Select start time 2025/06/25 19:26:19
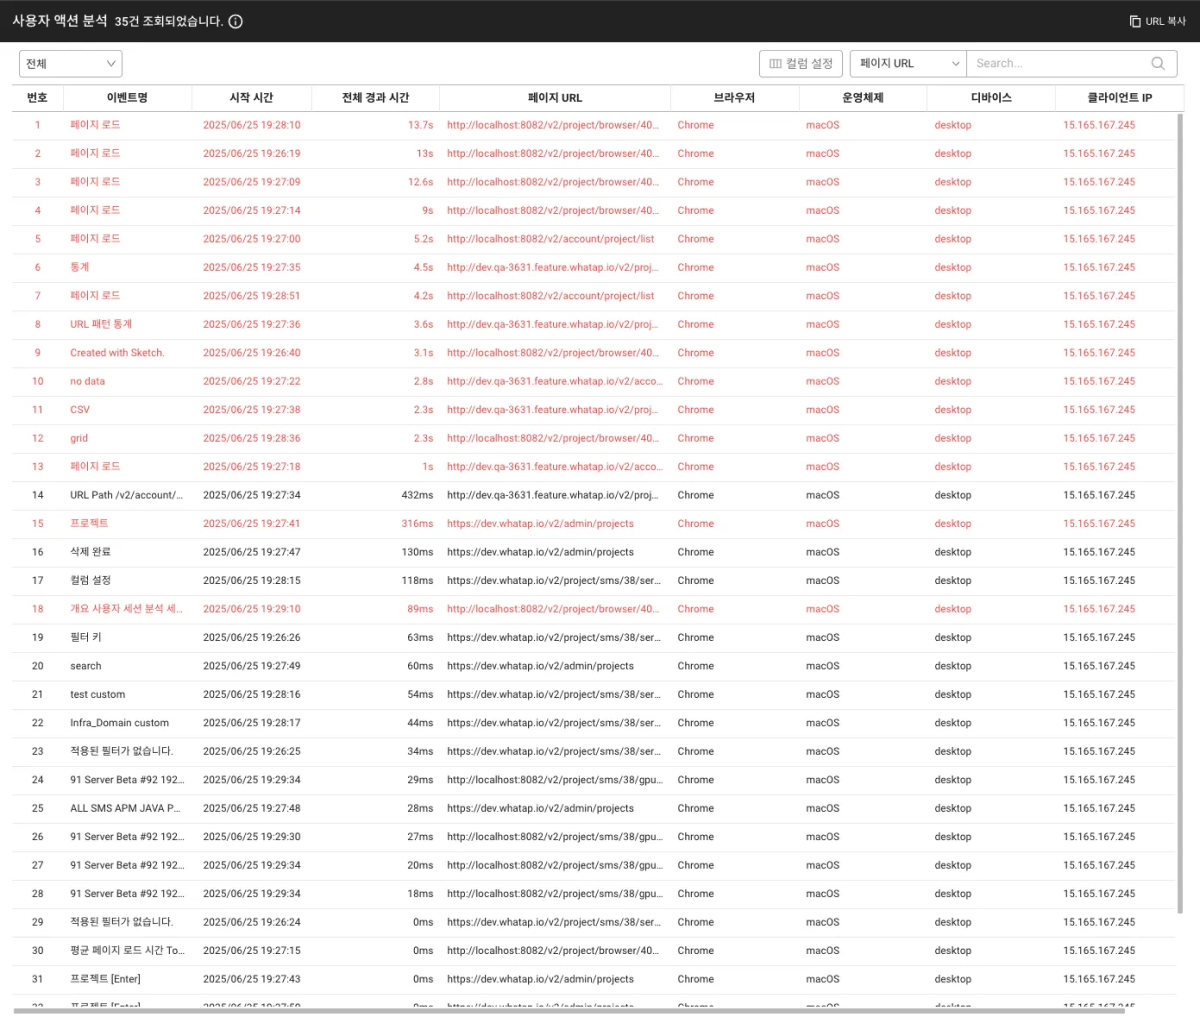Screen dimensions: 1200x1029 pos(251,154)
